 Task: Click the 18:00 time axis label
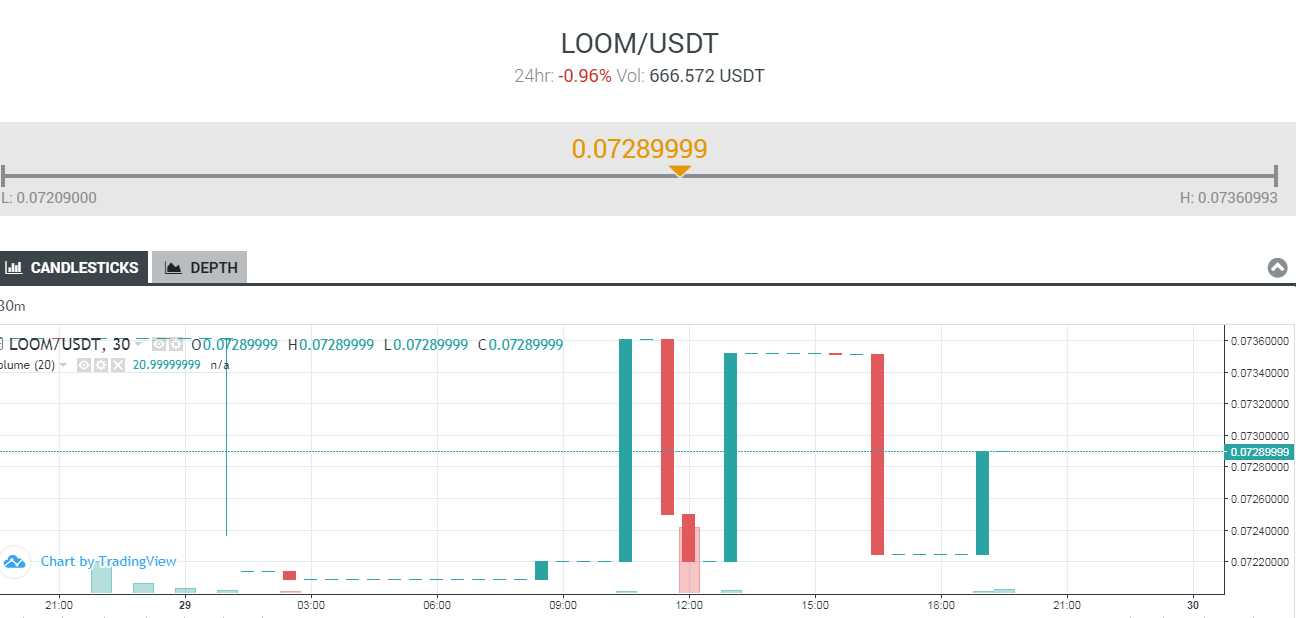(941, 605)
